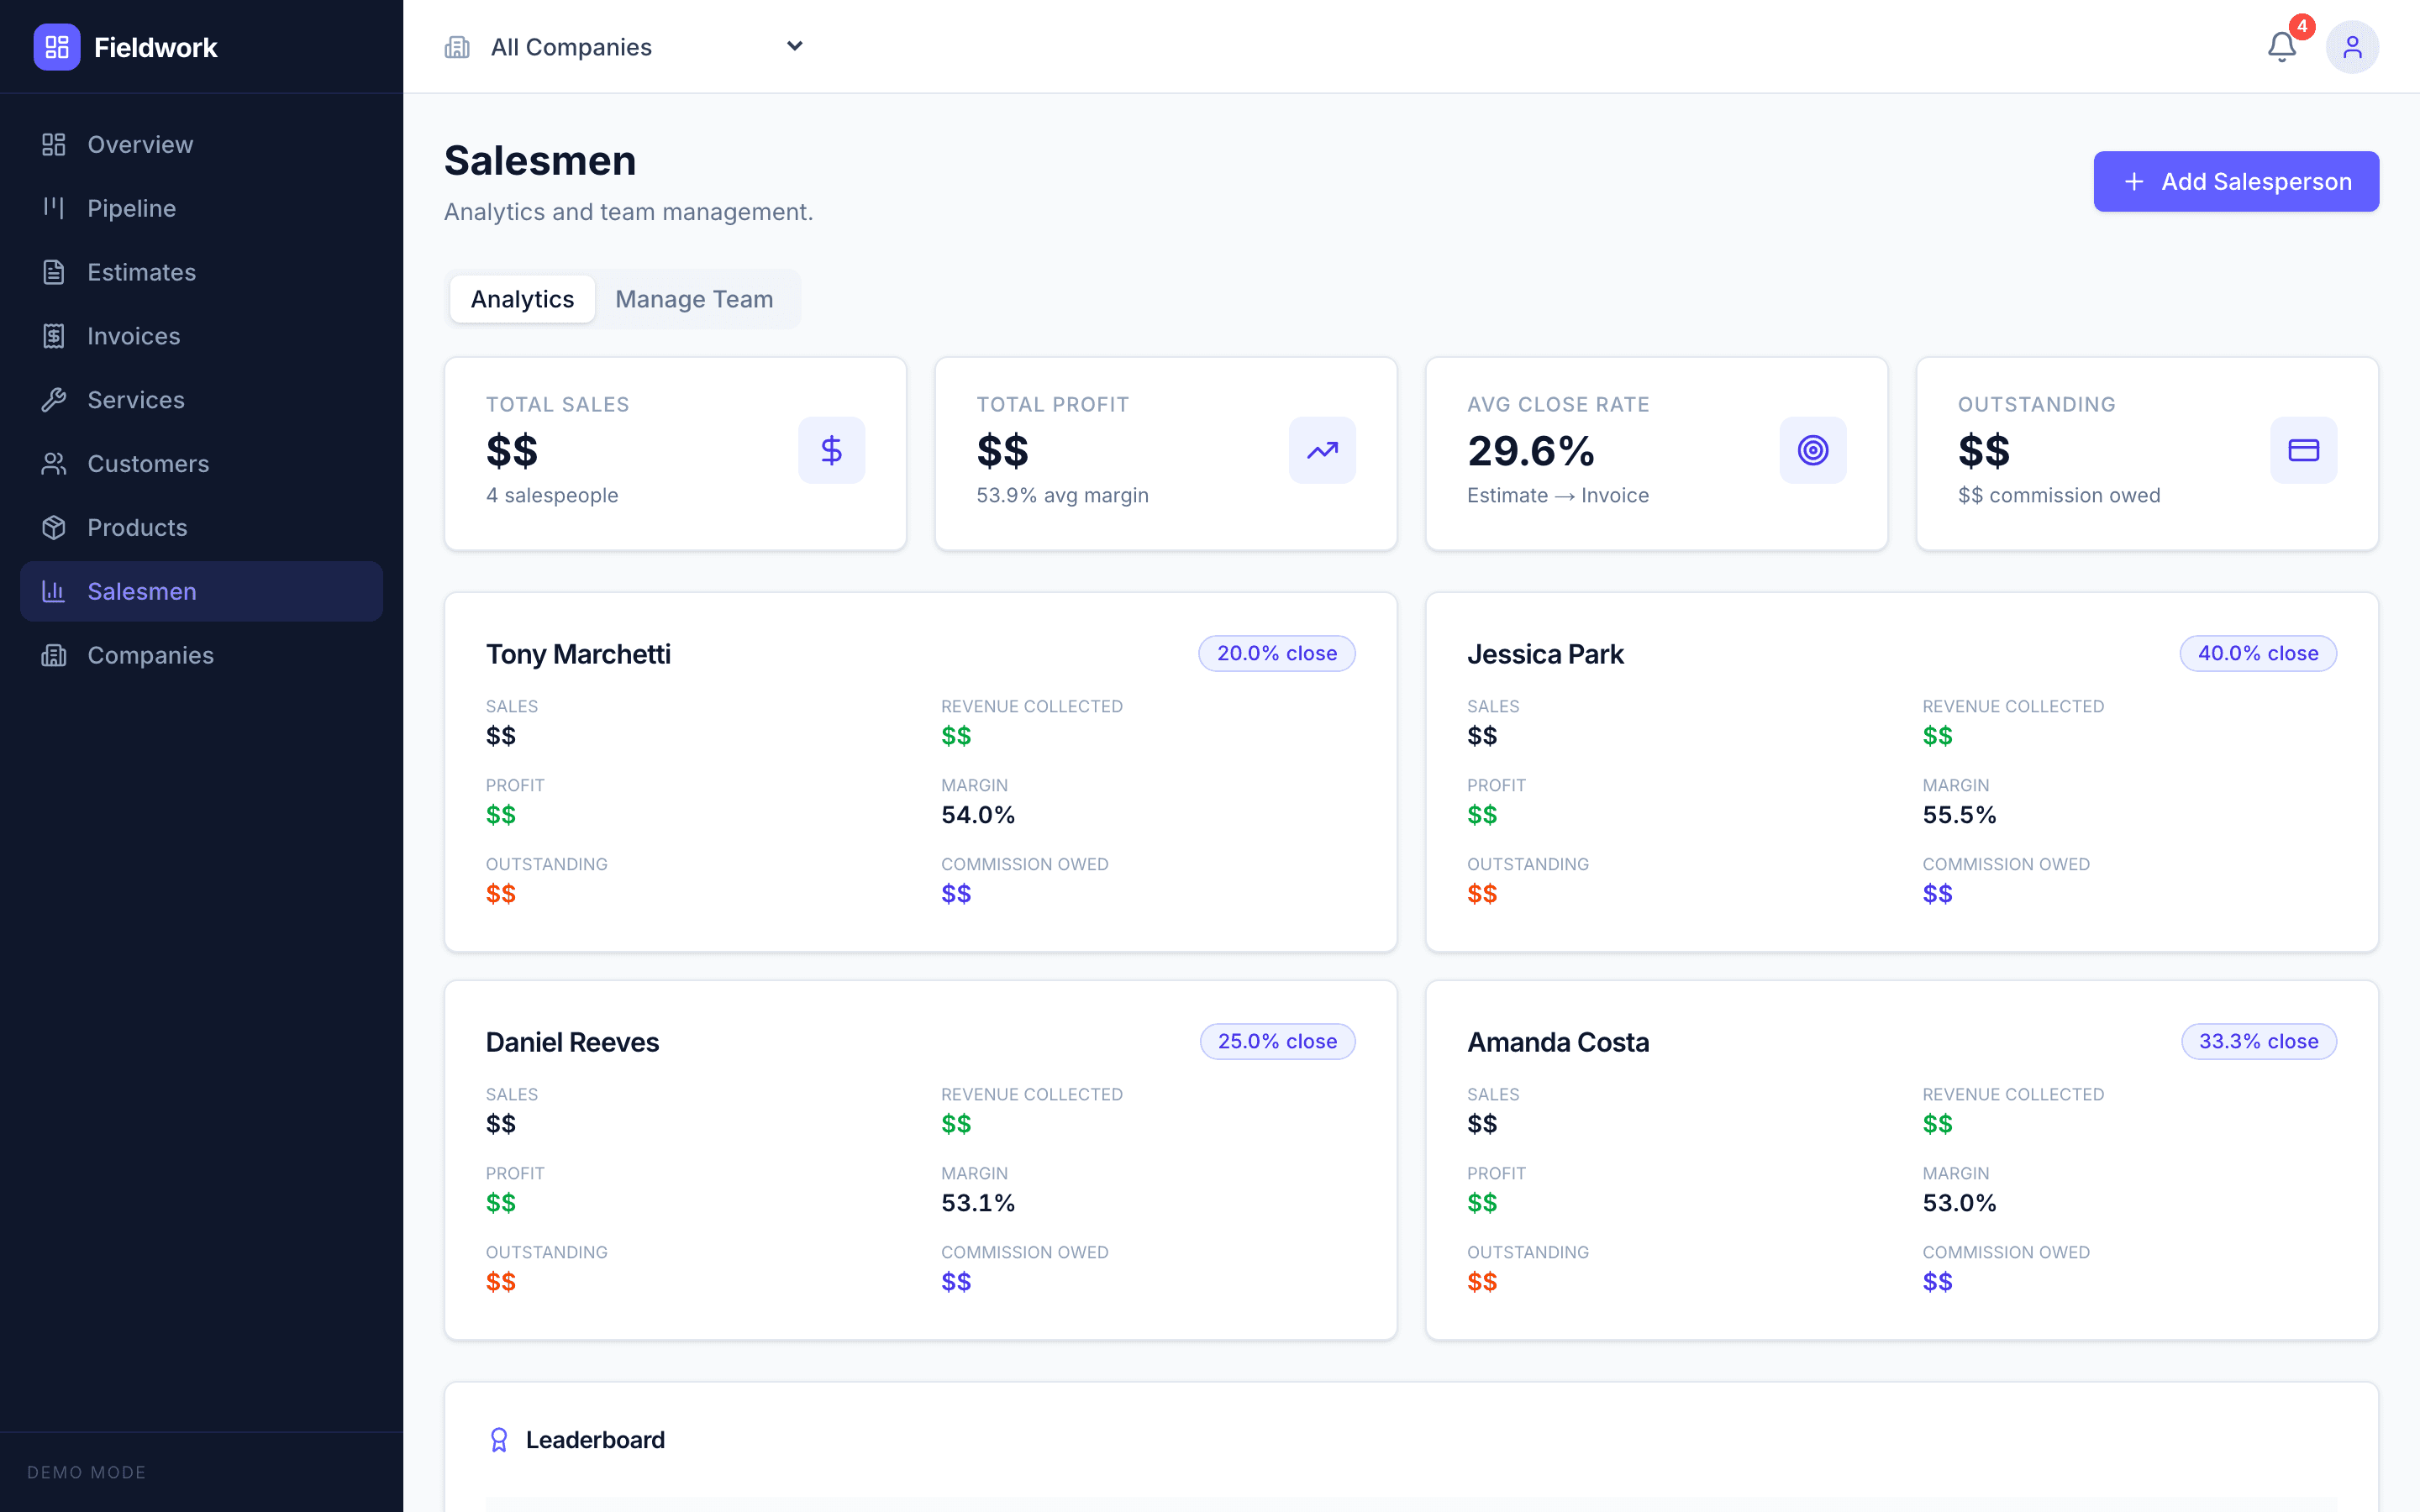
Task: Click the Products box icon
Action: pyautogui.click(x=54, y=527)
